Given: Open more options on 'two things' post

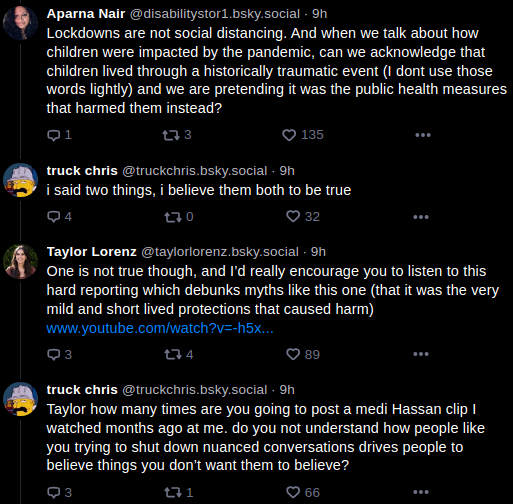Looking at the screenshot, I should 421,217.
